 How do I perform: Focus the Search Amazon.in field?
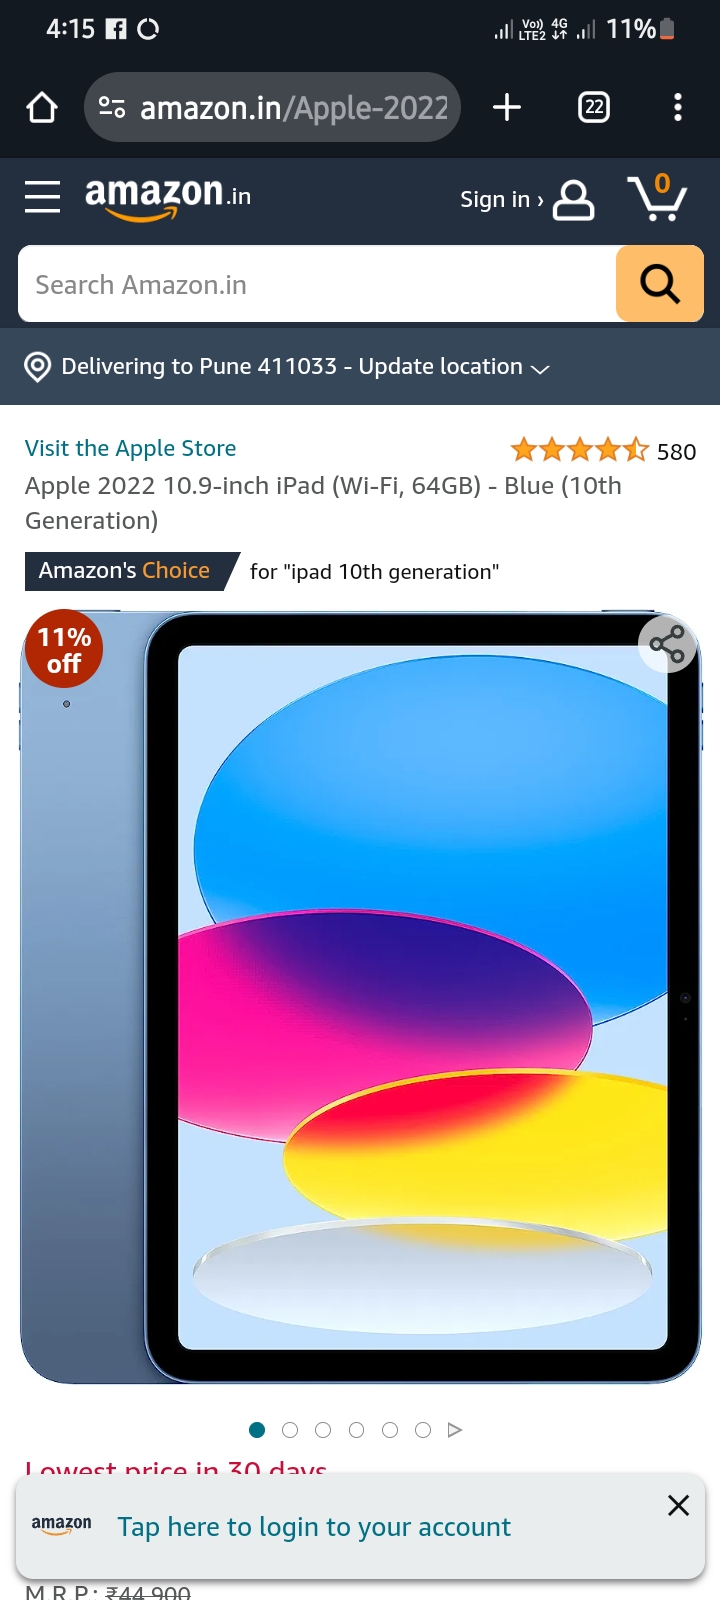coord(317,284)
